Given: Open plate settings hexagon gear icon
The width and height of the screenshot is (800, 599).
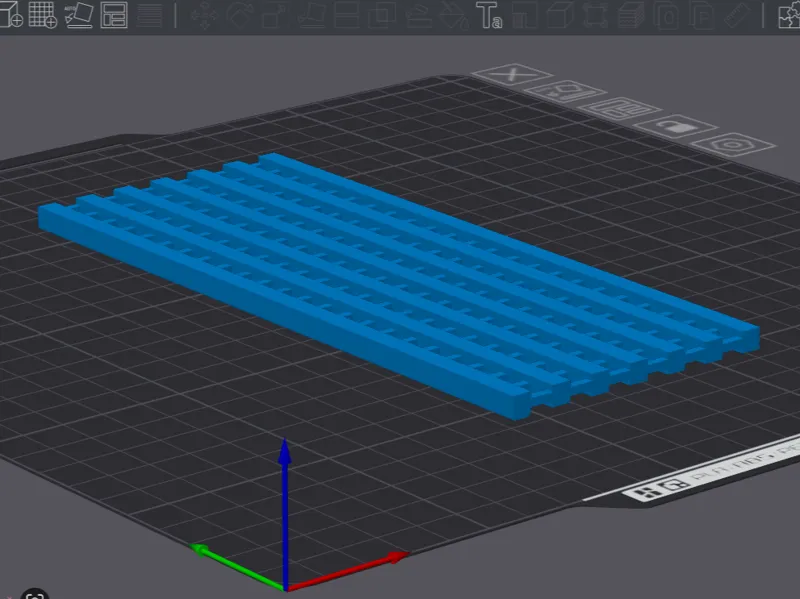Looking at the screenshot, I should coord(733,145).
